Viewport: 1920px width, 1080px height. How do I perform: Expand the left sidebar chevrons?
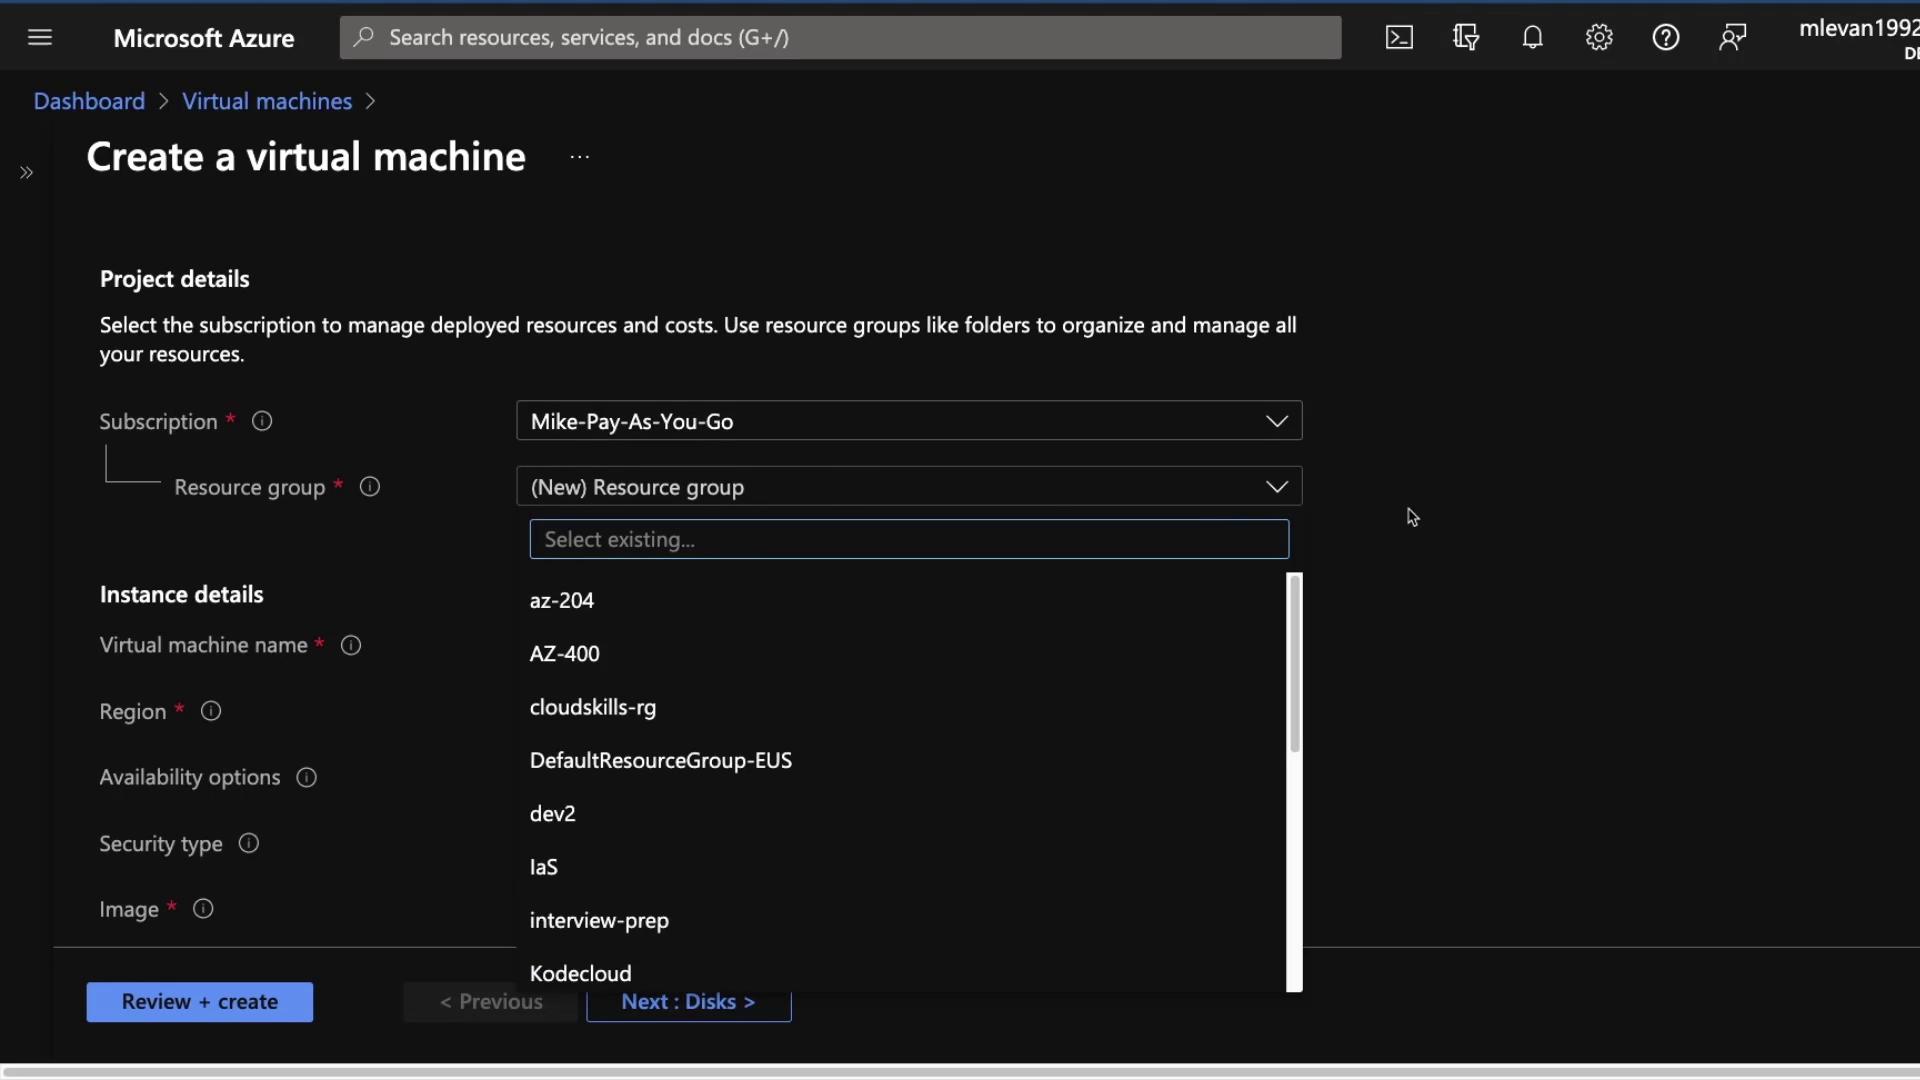tap(27, 173)
